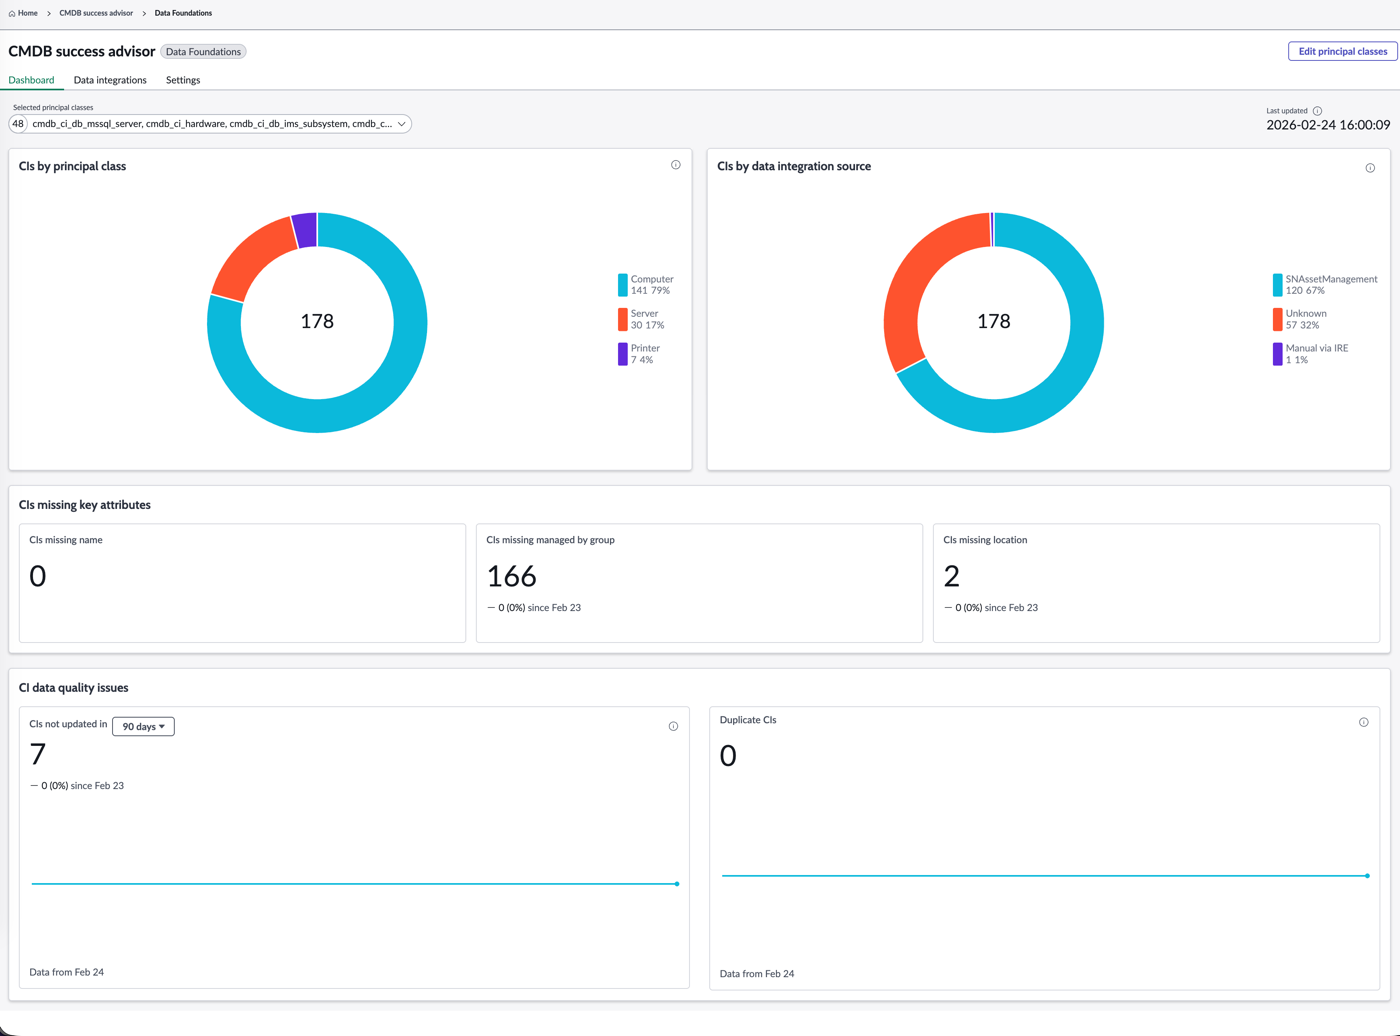Screen dimensions: 1400x1036
Task: Click 178 total in data integration source donut
Action: coord(993,321)
